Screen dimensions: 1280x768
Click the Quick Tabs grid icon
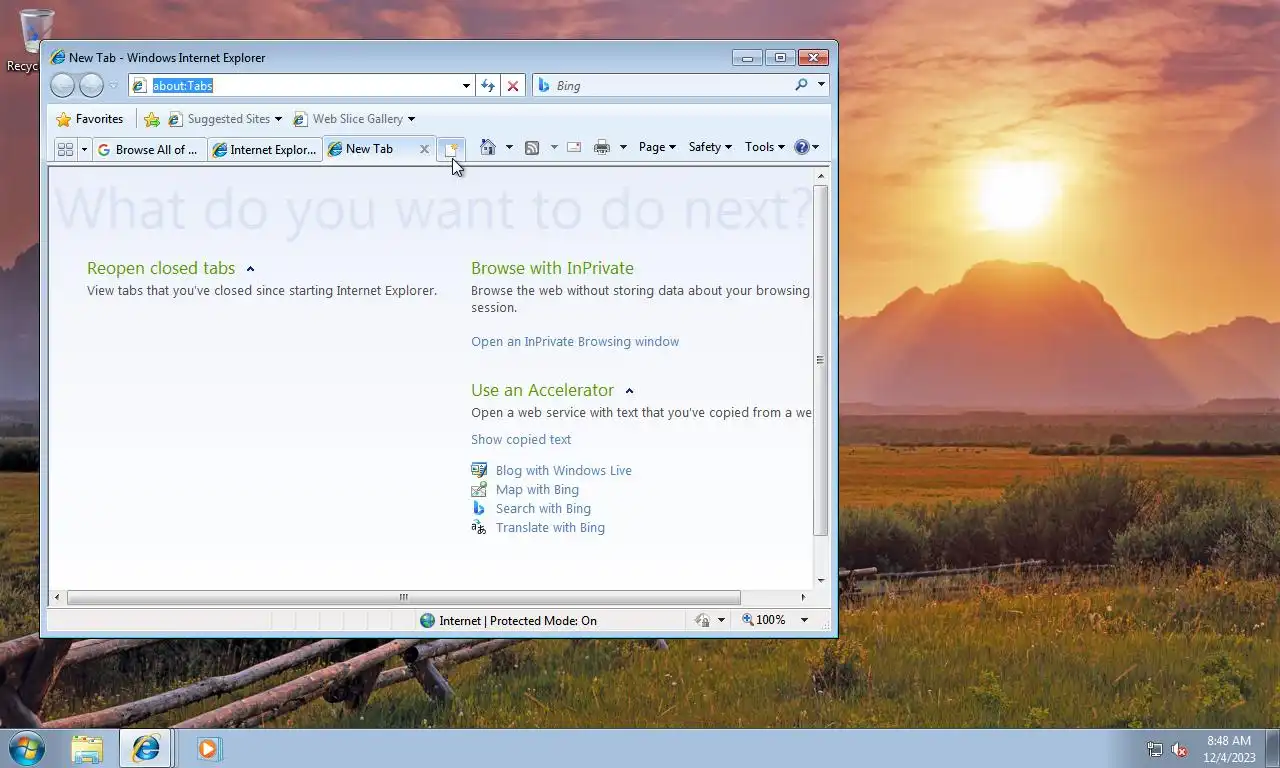[65, 149]
